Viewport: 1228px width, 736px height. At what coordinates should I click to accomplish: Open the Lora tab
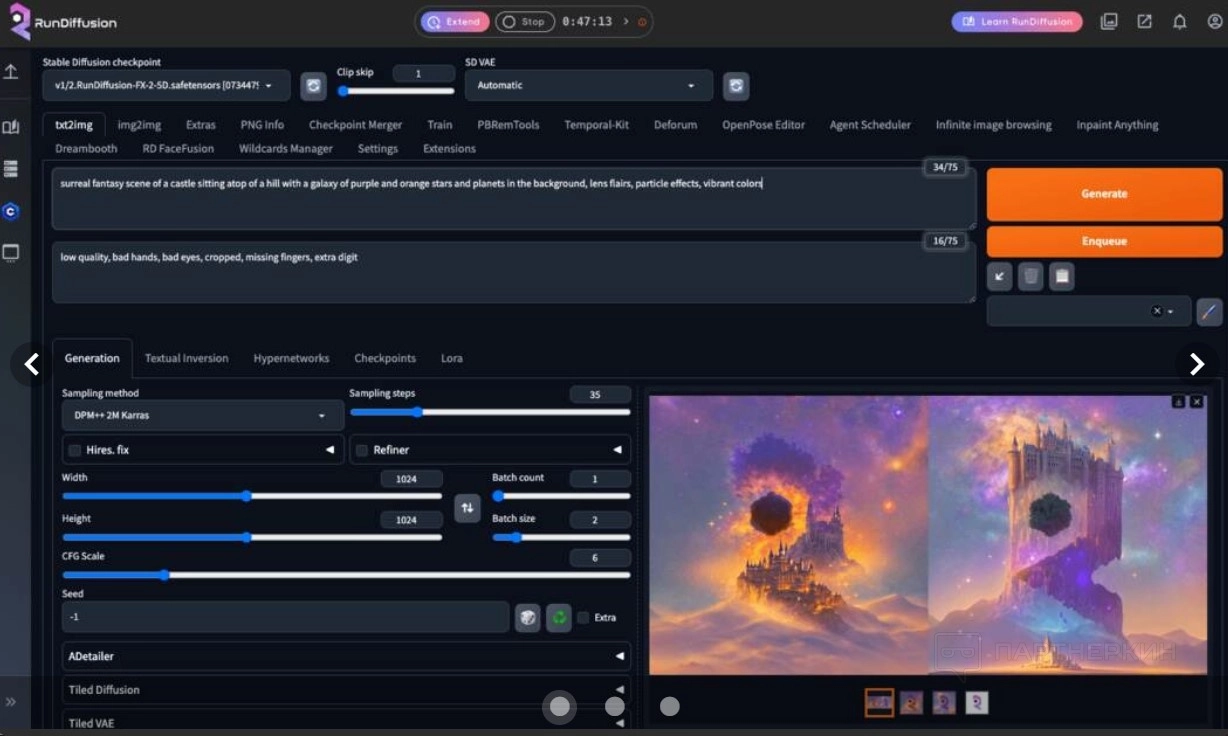click(x=451, y=358)
